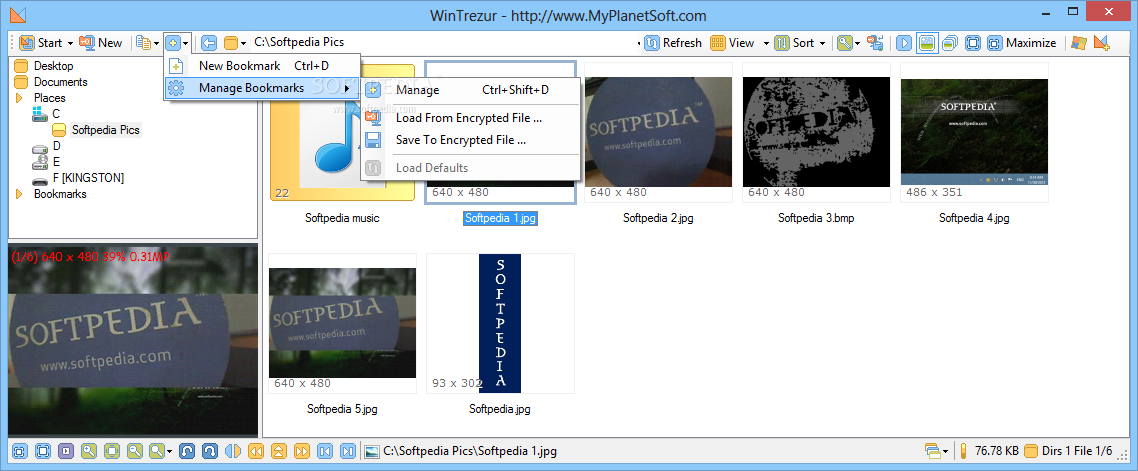Select drive E in the tree
Screen dimensions: 1138x471
(56, 162)
